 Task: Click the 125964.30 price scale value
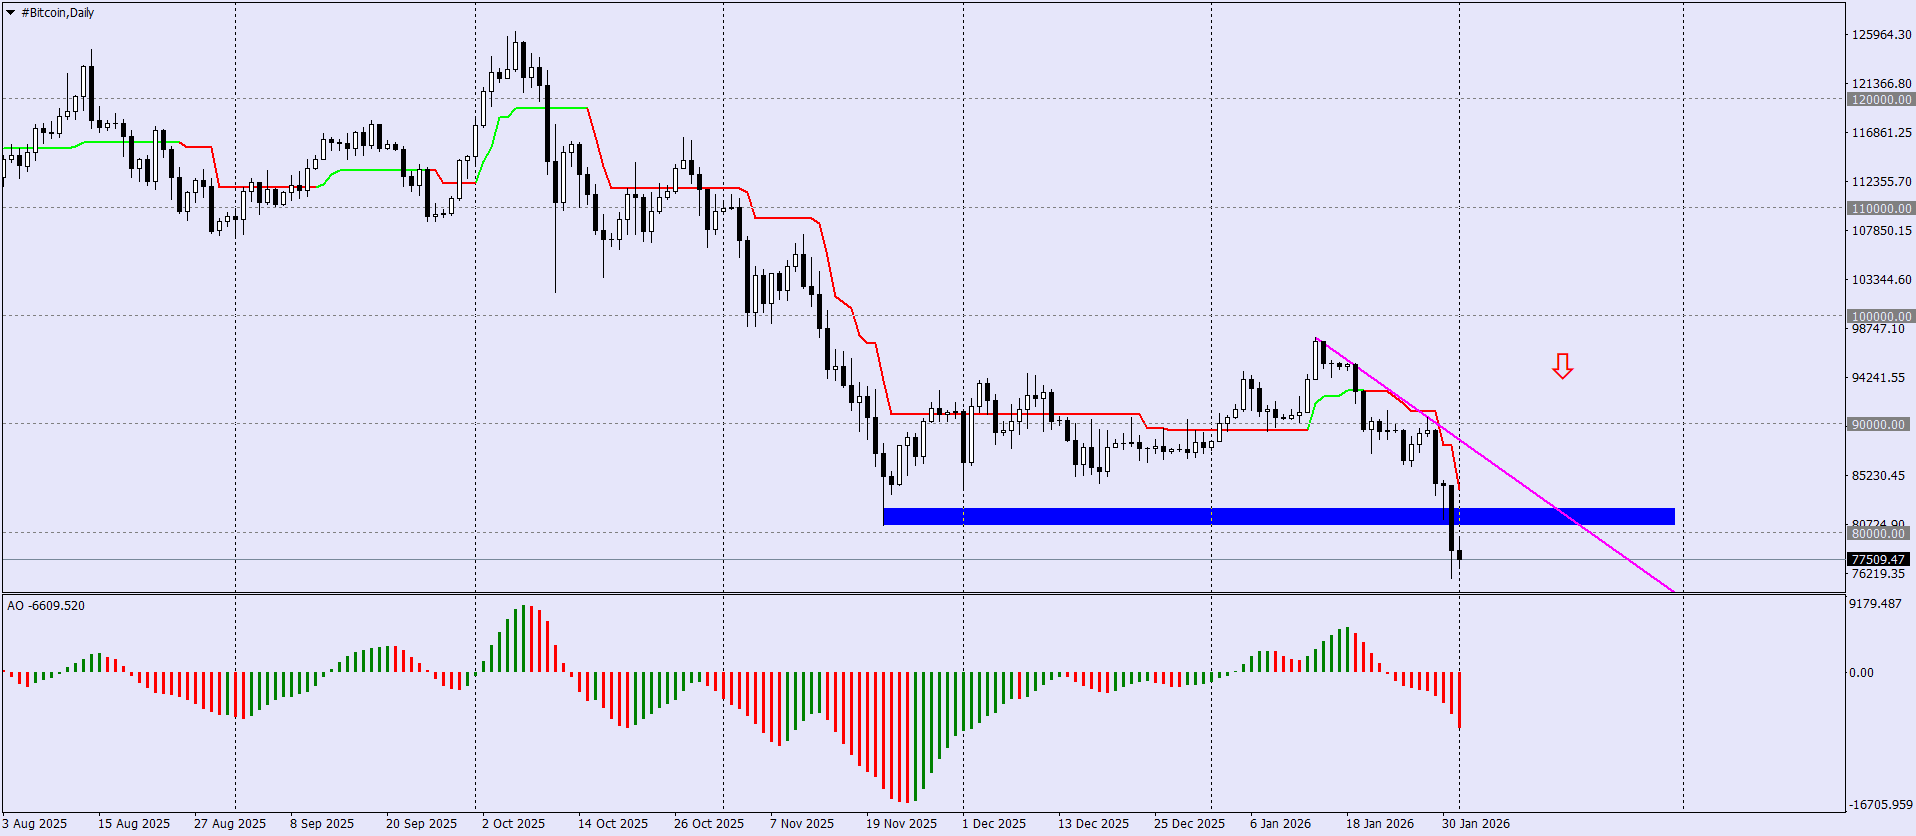[x=1881, y=34]
